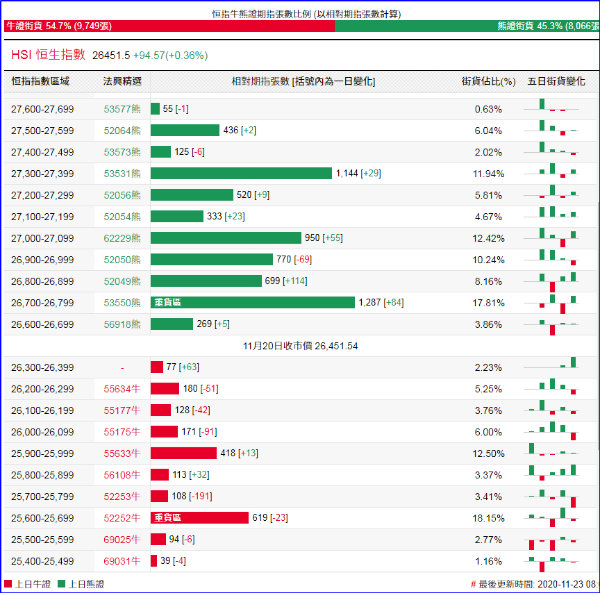Click the 18.15% percentage cell
The width and height of the screenshot is (600, 593).
488,518
